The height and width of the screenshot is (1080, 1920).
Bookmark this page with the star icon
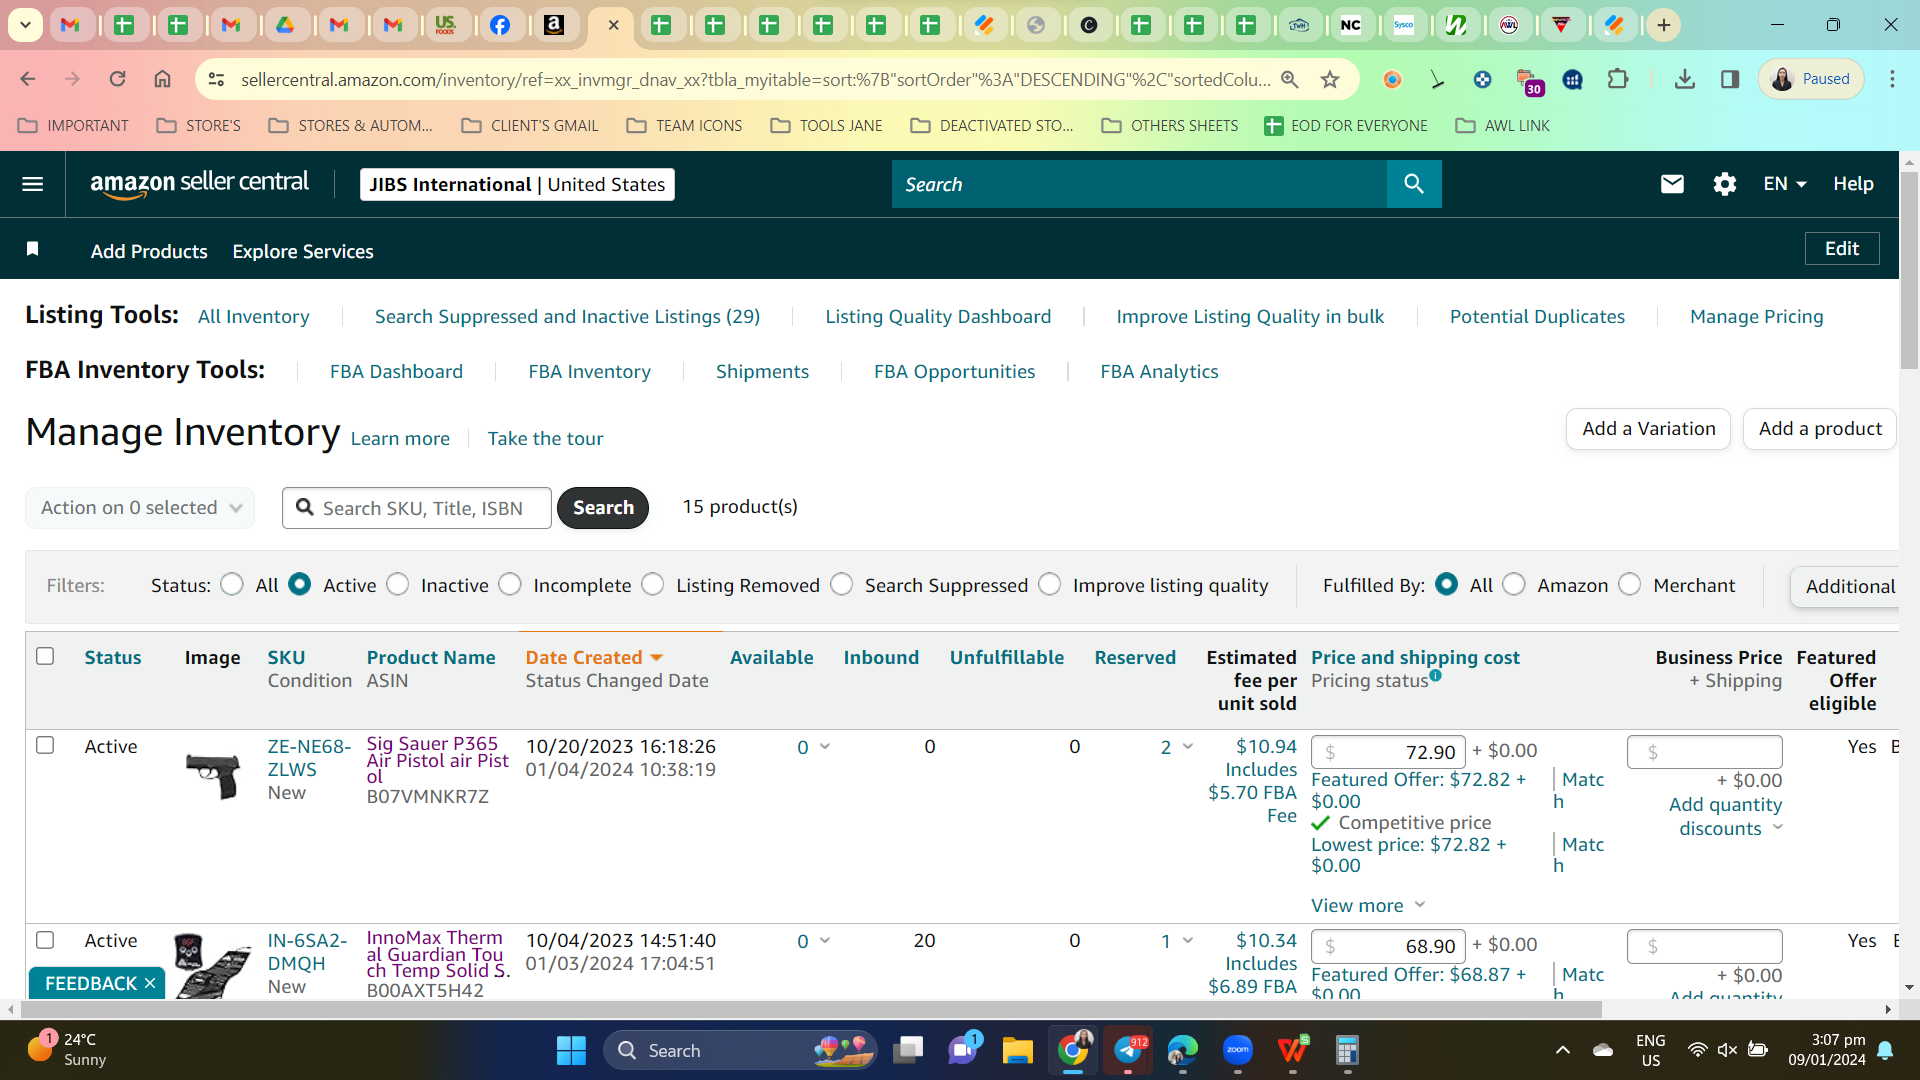pyautogui.click(x=1330, y=79)
